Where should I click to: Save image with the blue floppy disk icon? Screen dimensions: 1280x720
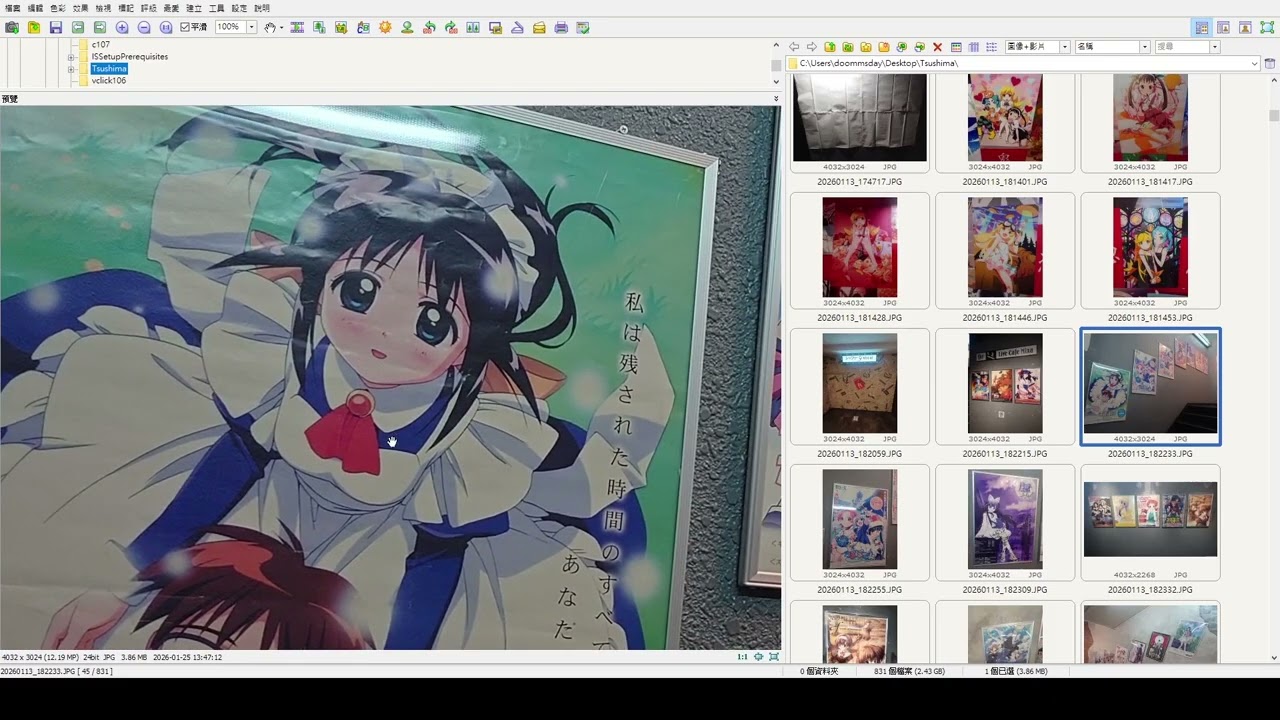click(56, 28)
